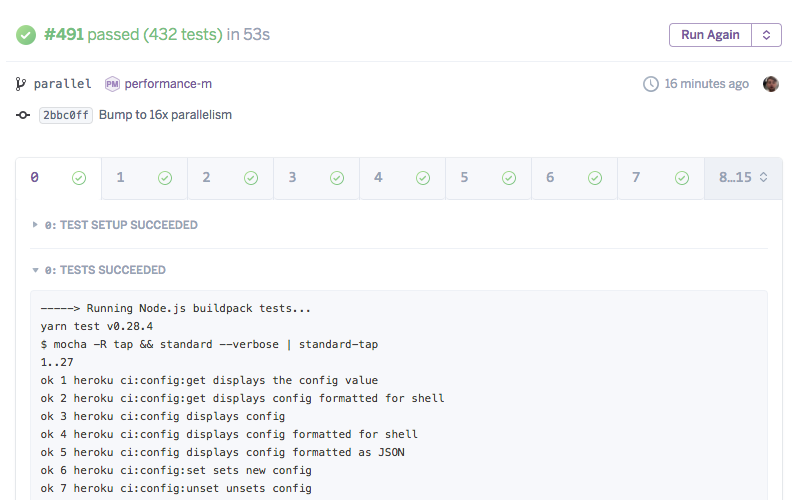Click the green passed status checkmark icon
Image resolution: width=804 pixels, height=500 pixels.
click(x=26, y=35)
